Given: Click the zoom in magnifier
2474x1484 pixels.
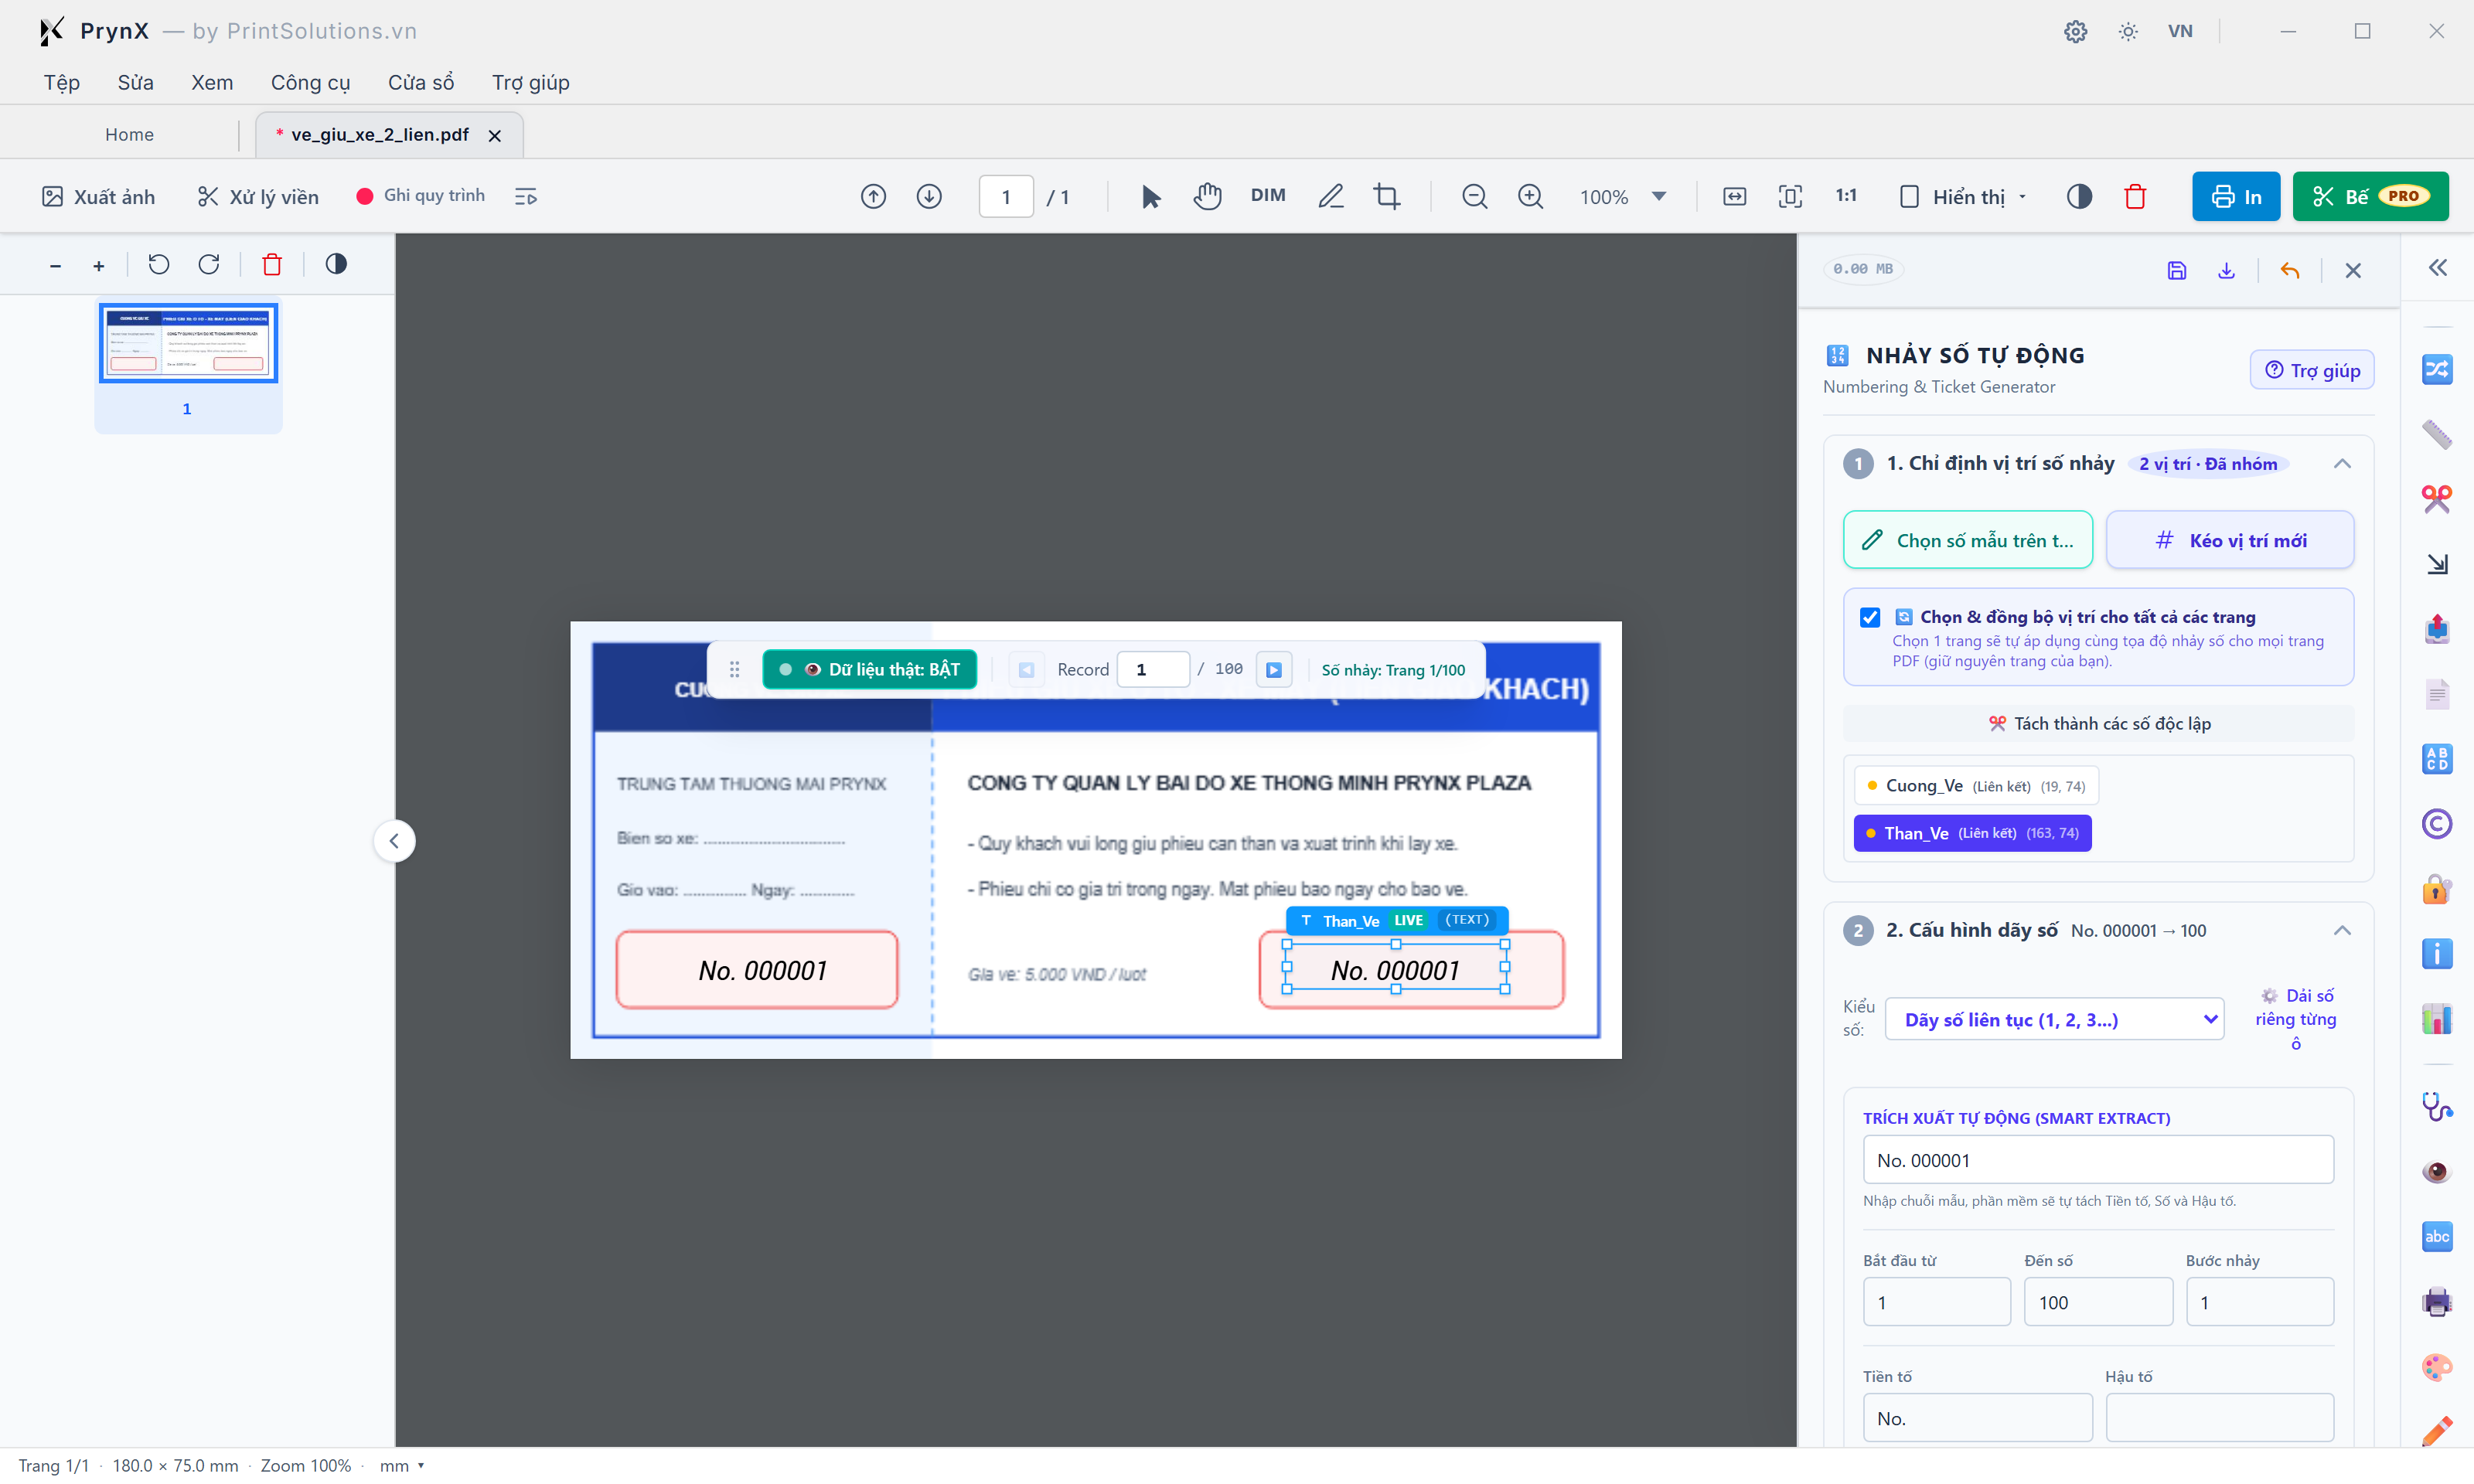Looking at the screenshot, I should (1530, 197).
